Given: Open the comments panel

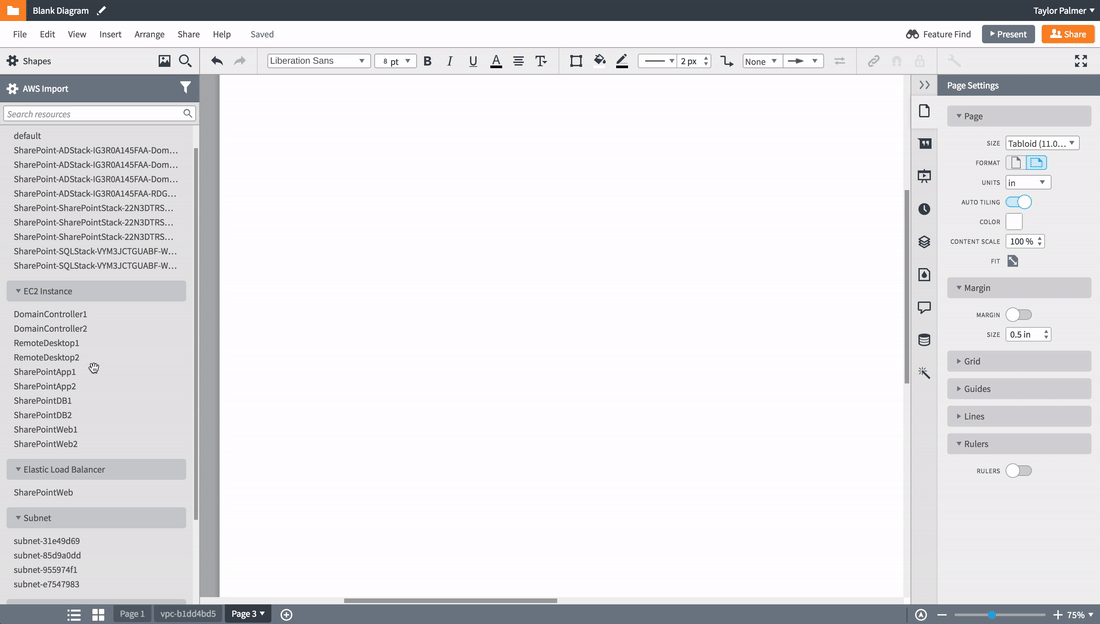Looking at the screenshot, I should [924, 307].
